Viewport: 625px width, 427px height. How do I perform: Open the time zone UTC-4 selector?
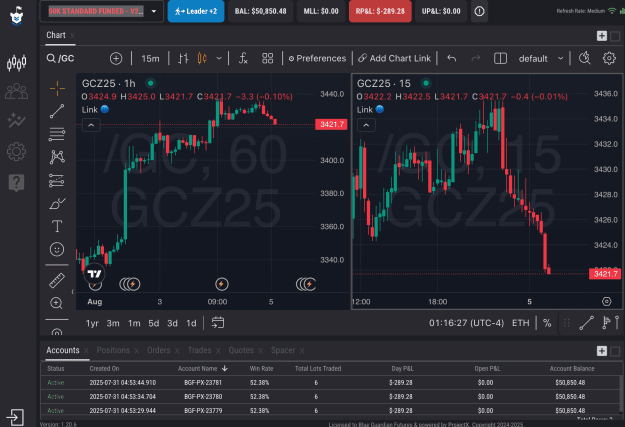coord(466,323)
